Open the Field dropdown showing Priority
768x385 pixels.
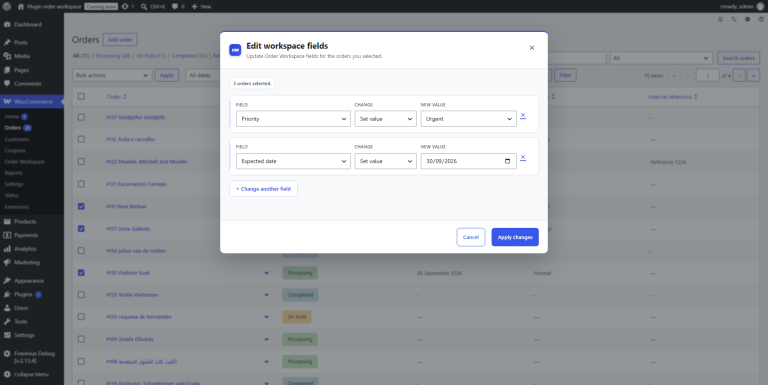(293, 119)
